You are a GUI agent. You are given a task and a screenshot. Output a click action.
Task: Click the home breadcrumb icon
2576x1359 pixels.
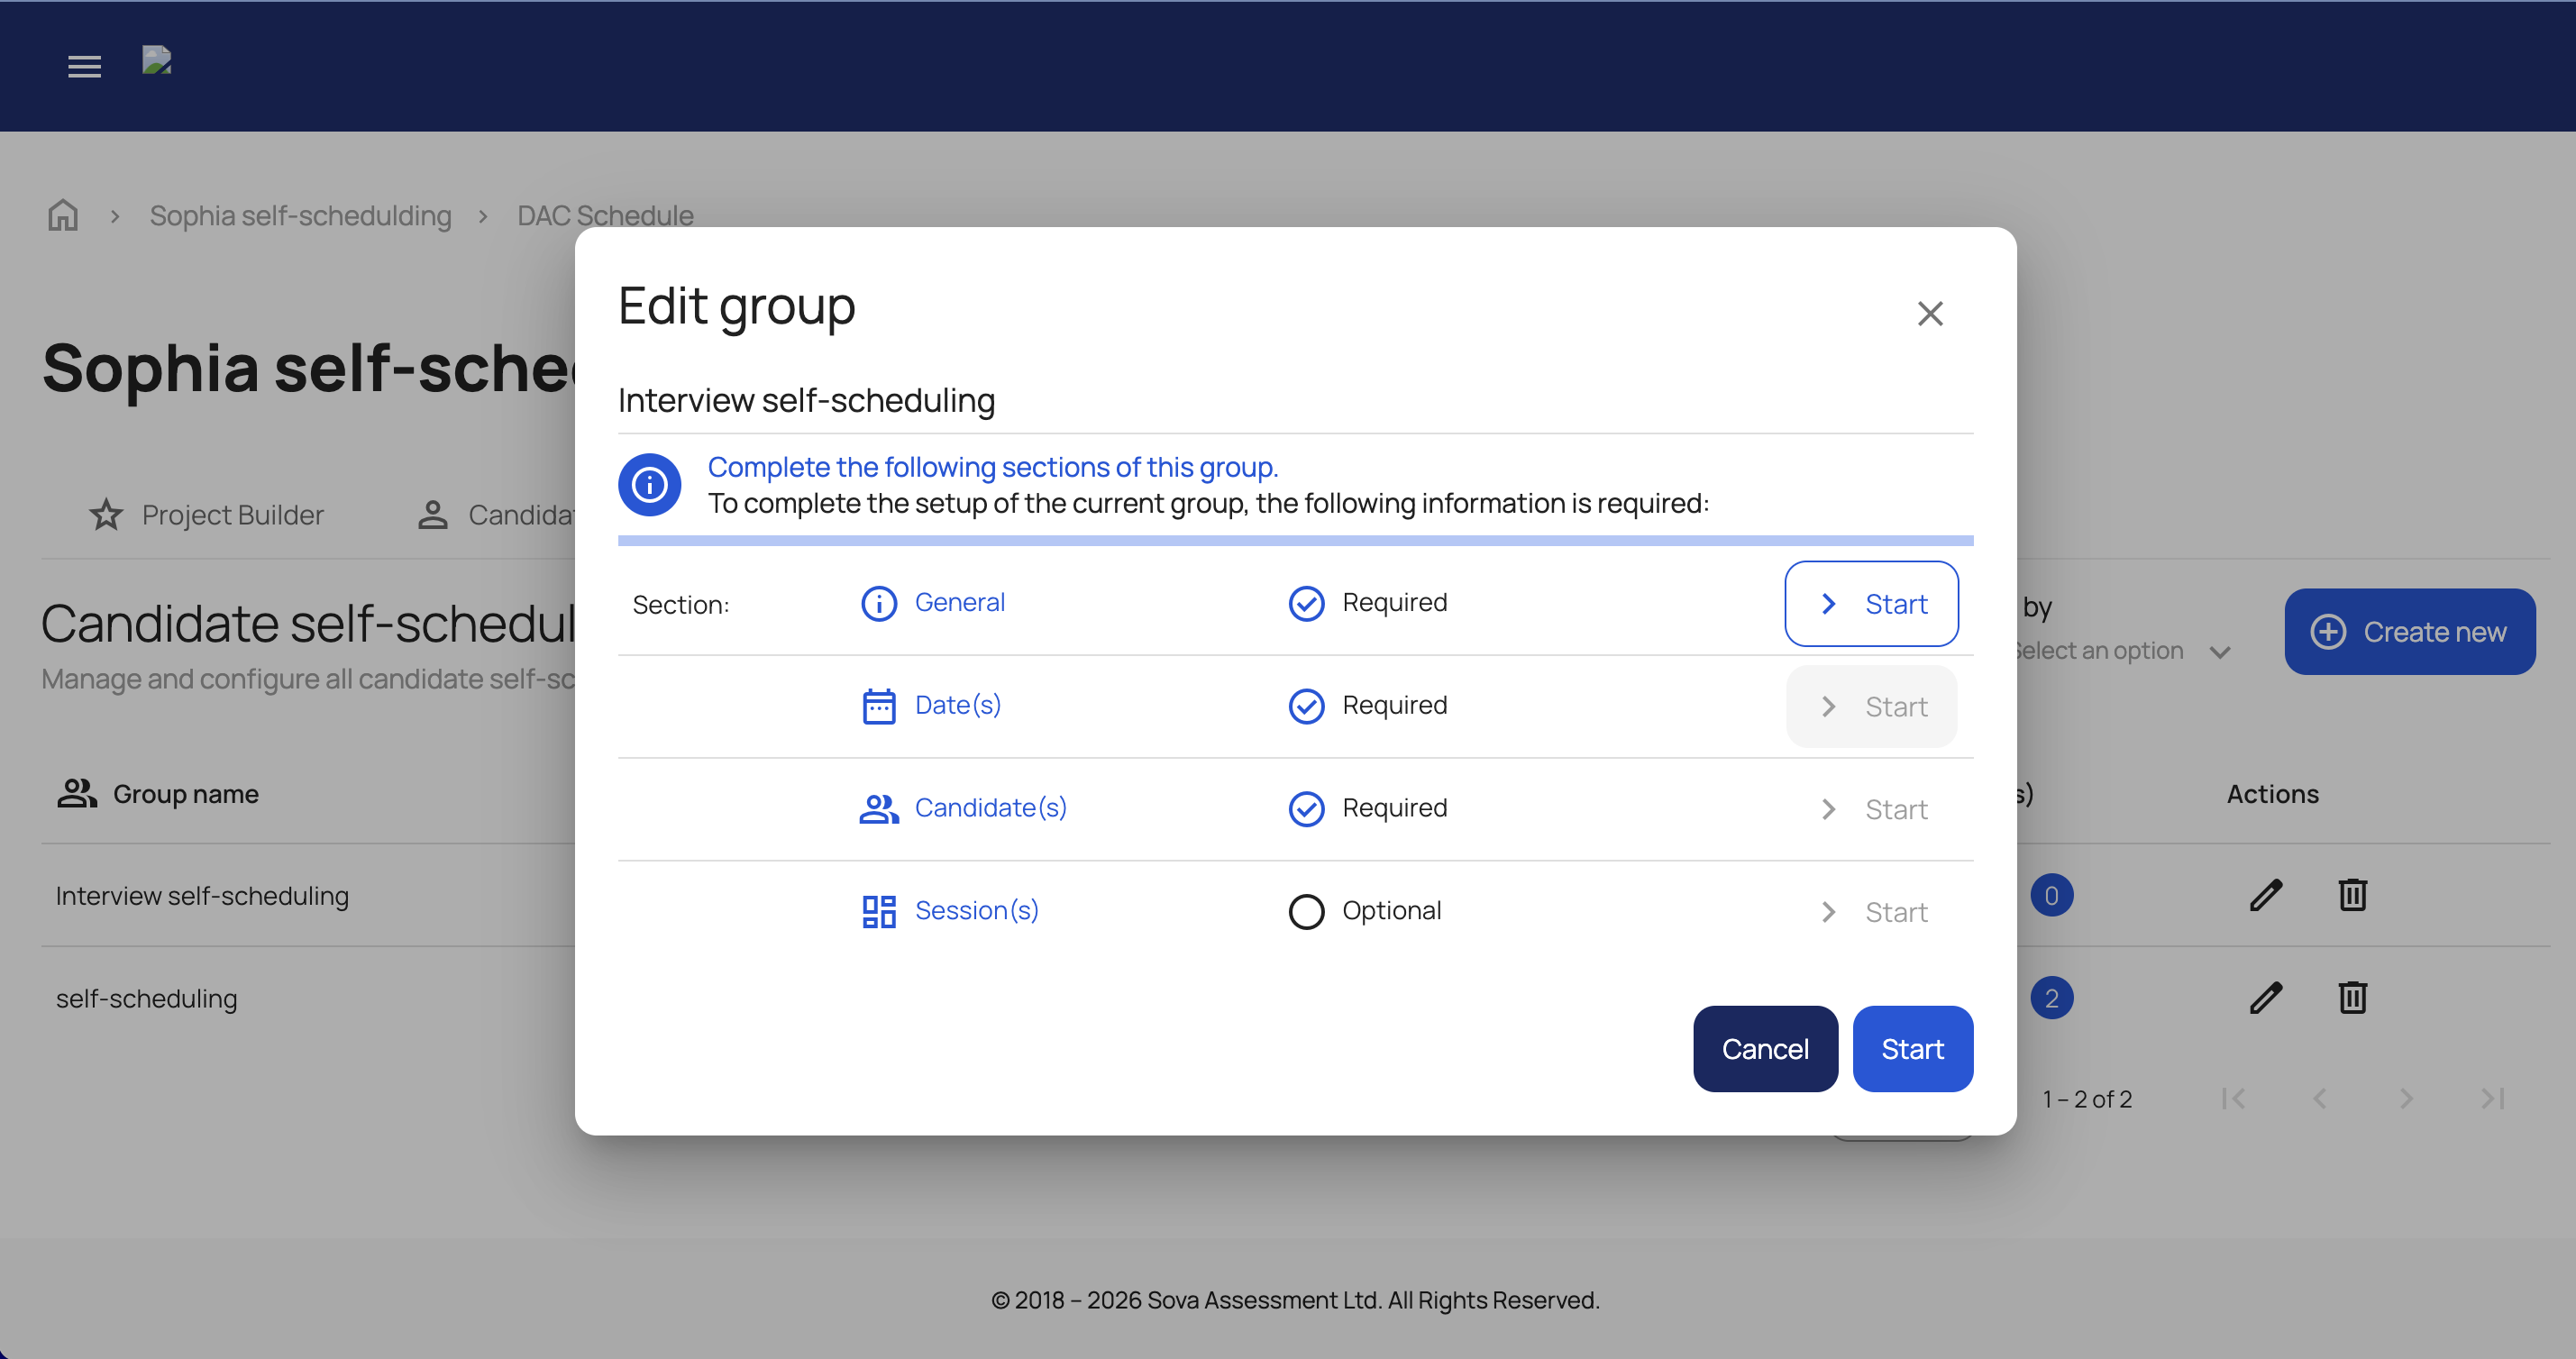(63, 215)
